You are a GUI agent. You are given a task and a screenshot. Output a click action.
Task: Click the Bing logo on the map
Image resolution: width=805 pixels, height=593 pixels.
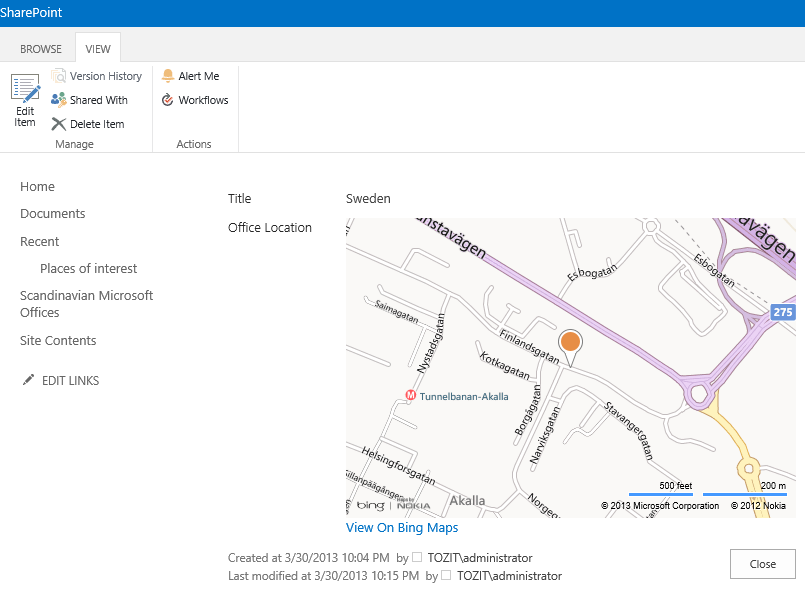coord(370,505)
